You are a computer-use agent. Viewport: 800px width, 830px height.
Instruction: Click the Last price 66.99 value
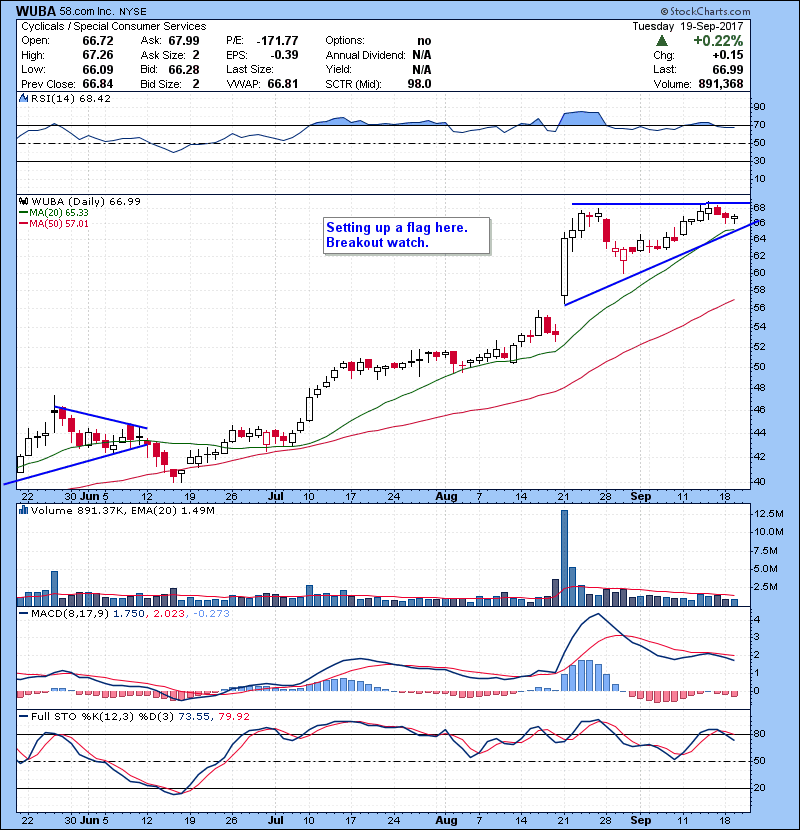(727, 69)
